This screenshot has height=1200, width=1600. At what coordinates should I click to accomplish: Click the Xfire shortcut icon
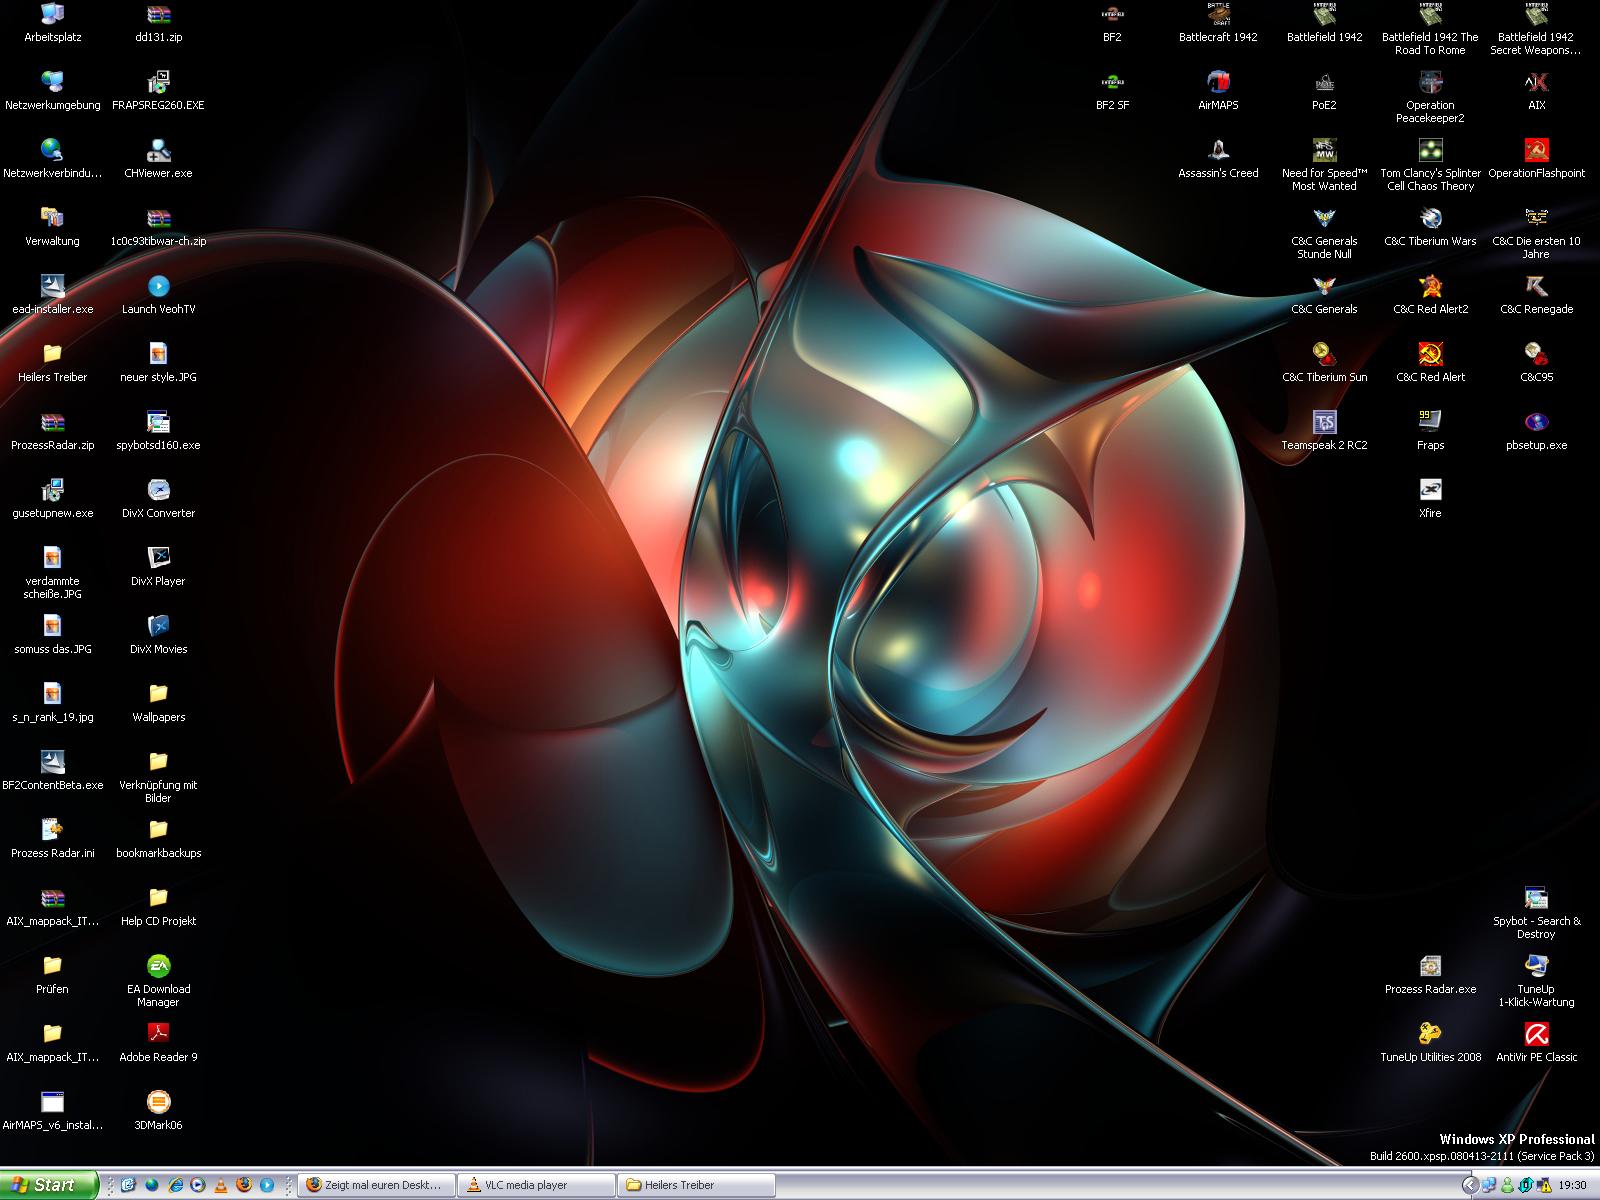(x=1430, y=491)
